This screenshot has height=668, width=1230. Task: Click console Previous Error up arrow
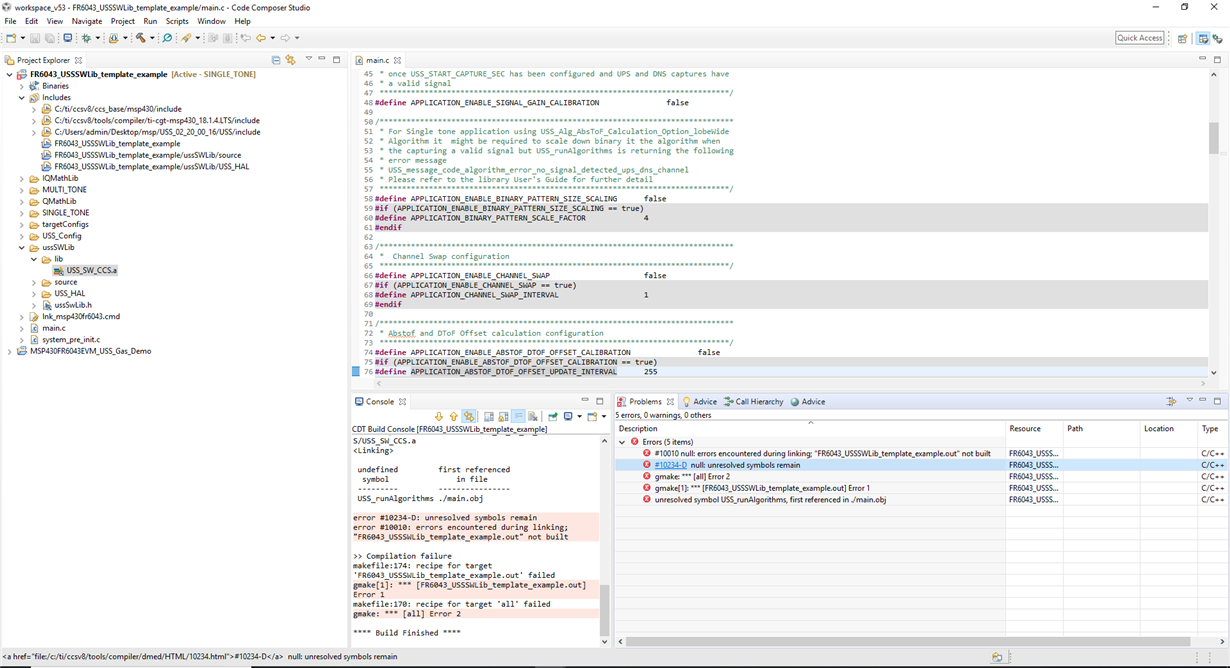pos(454,416)
